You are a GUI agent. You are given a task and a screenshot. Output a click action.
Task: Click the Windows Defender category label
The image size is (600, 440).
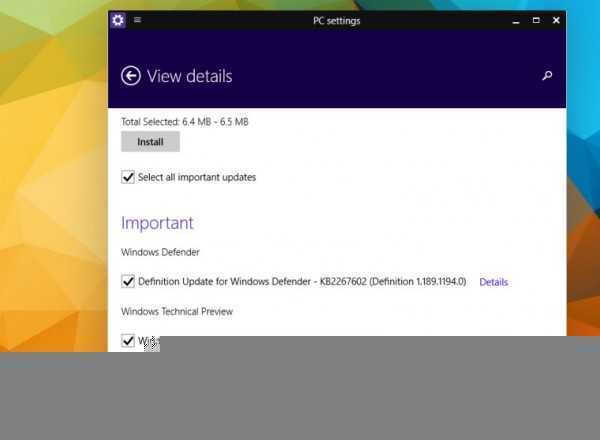coord(160,252)
